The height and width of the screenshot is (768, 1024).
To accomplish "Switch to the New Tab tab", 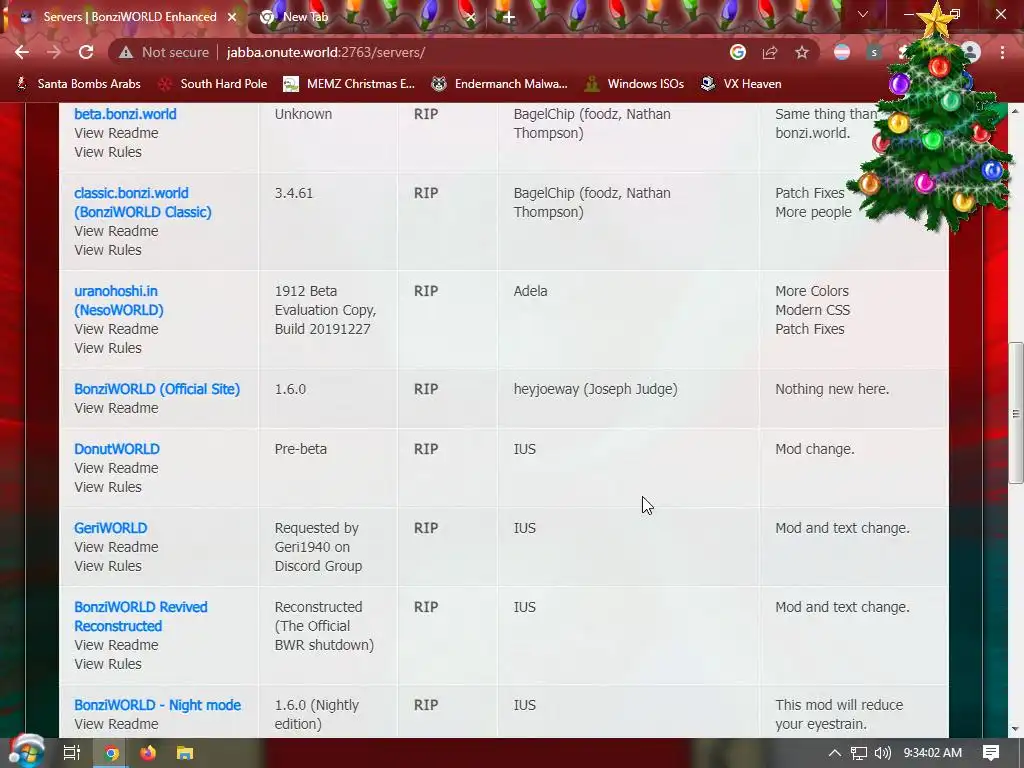I will [x=305, y=17].
